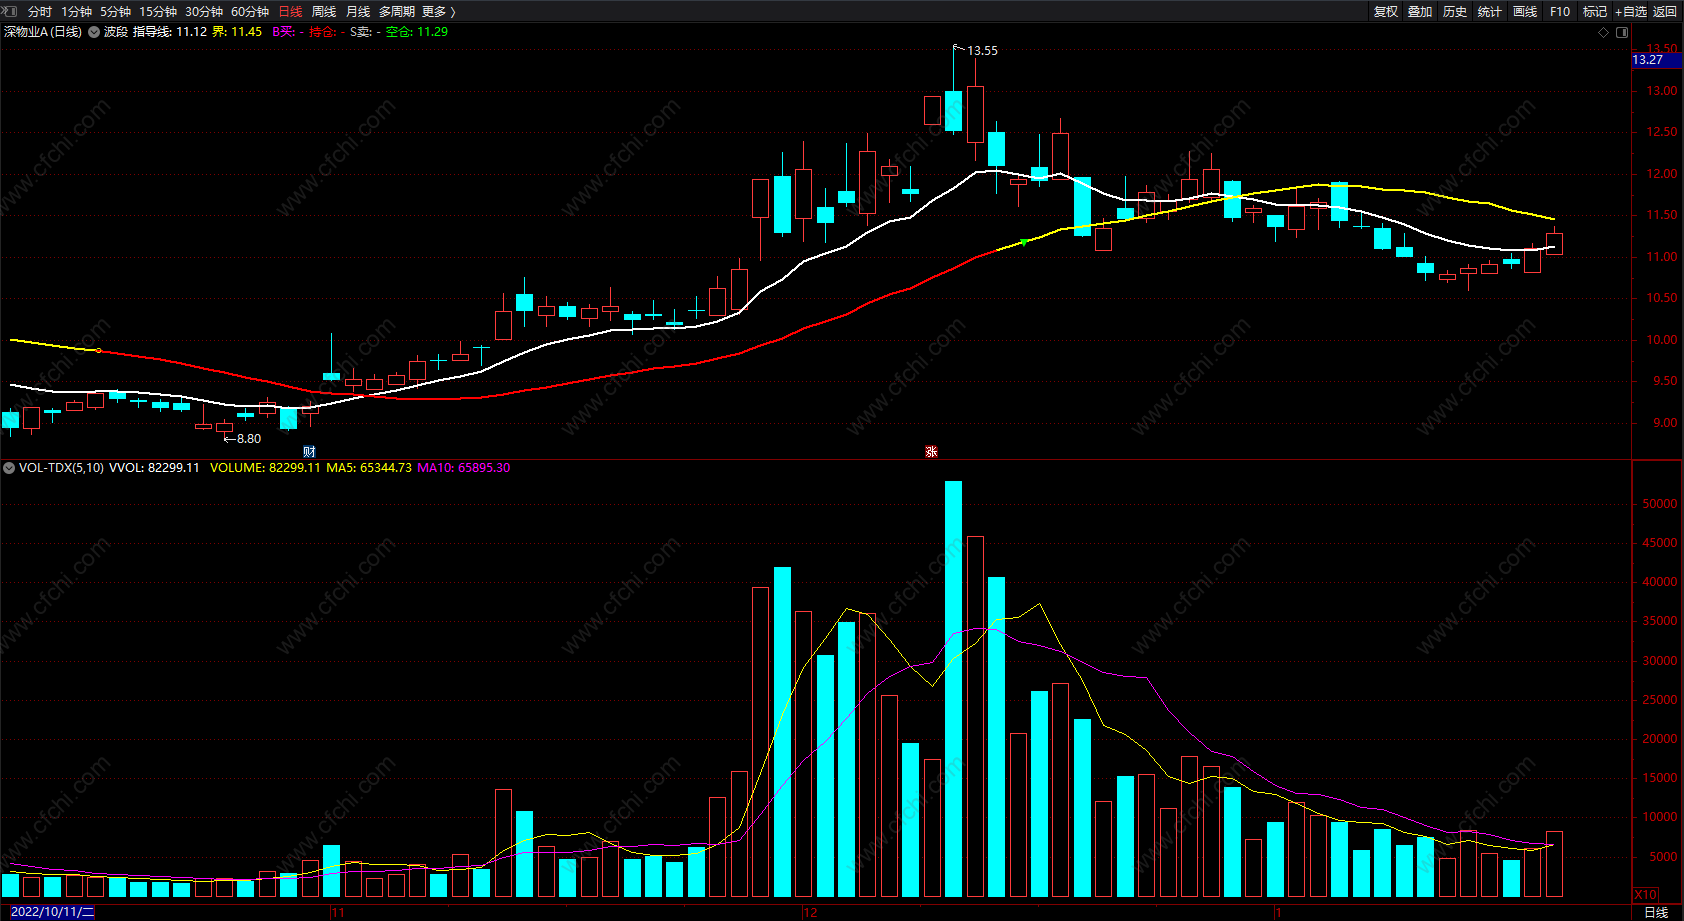Click the 叠加 overlay button
1684x921 pixels.
(1420, 11)
